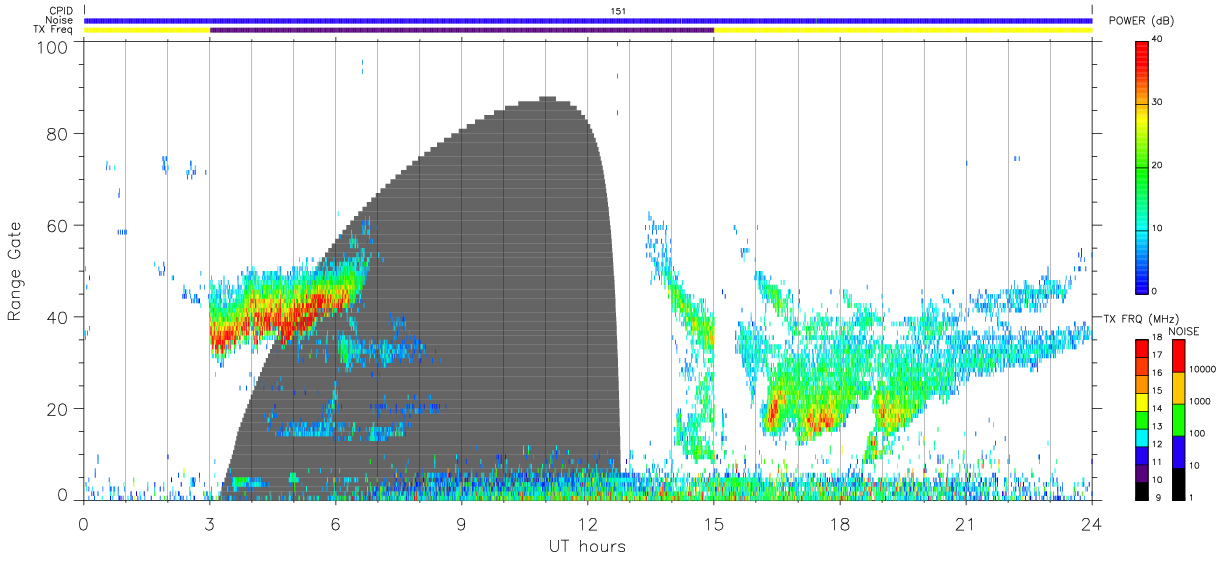
Task: Click the purple segment of the TX Freq strip
Action: click(462, 30)
